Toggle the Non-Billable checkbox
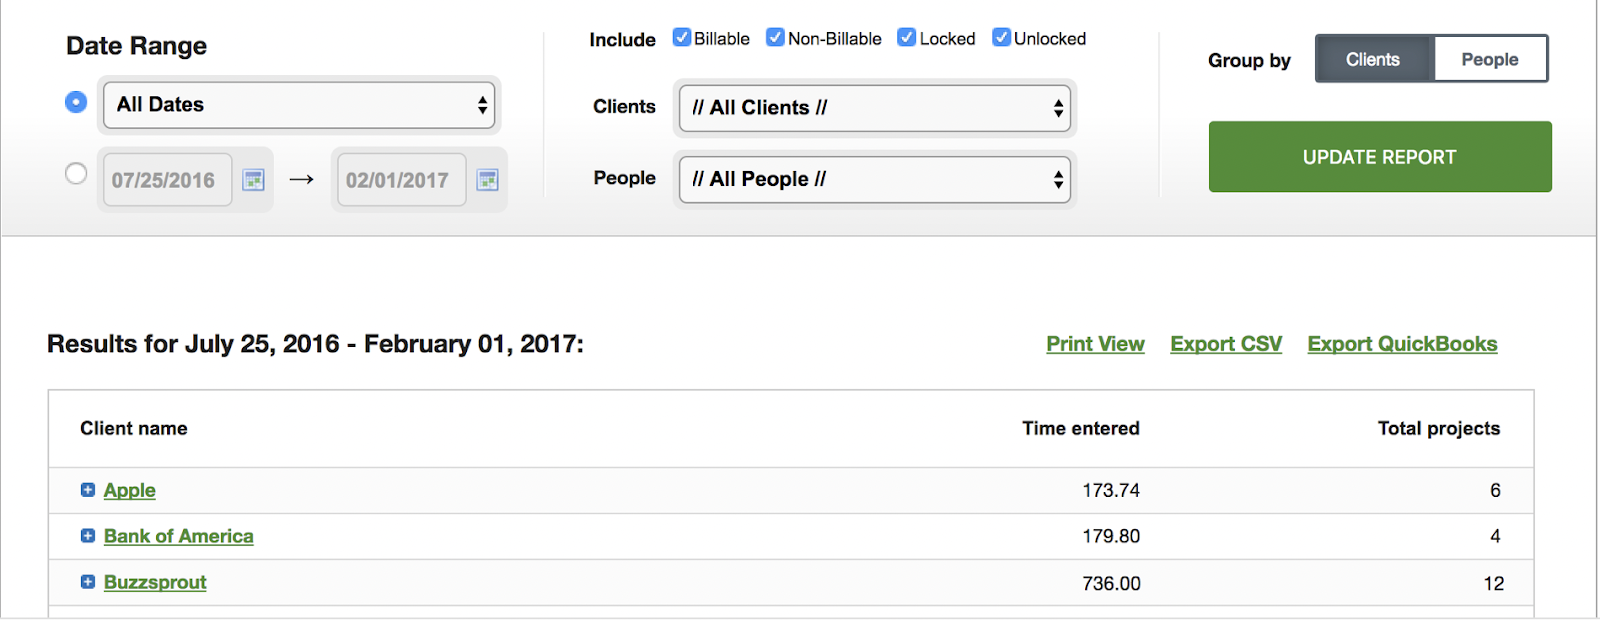Image resolution: width=1600 pixels, height=620 pixels. pyautogui.click(x=775, y=38)
